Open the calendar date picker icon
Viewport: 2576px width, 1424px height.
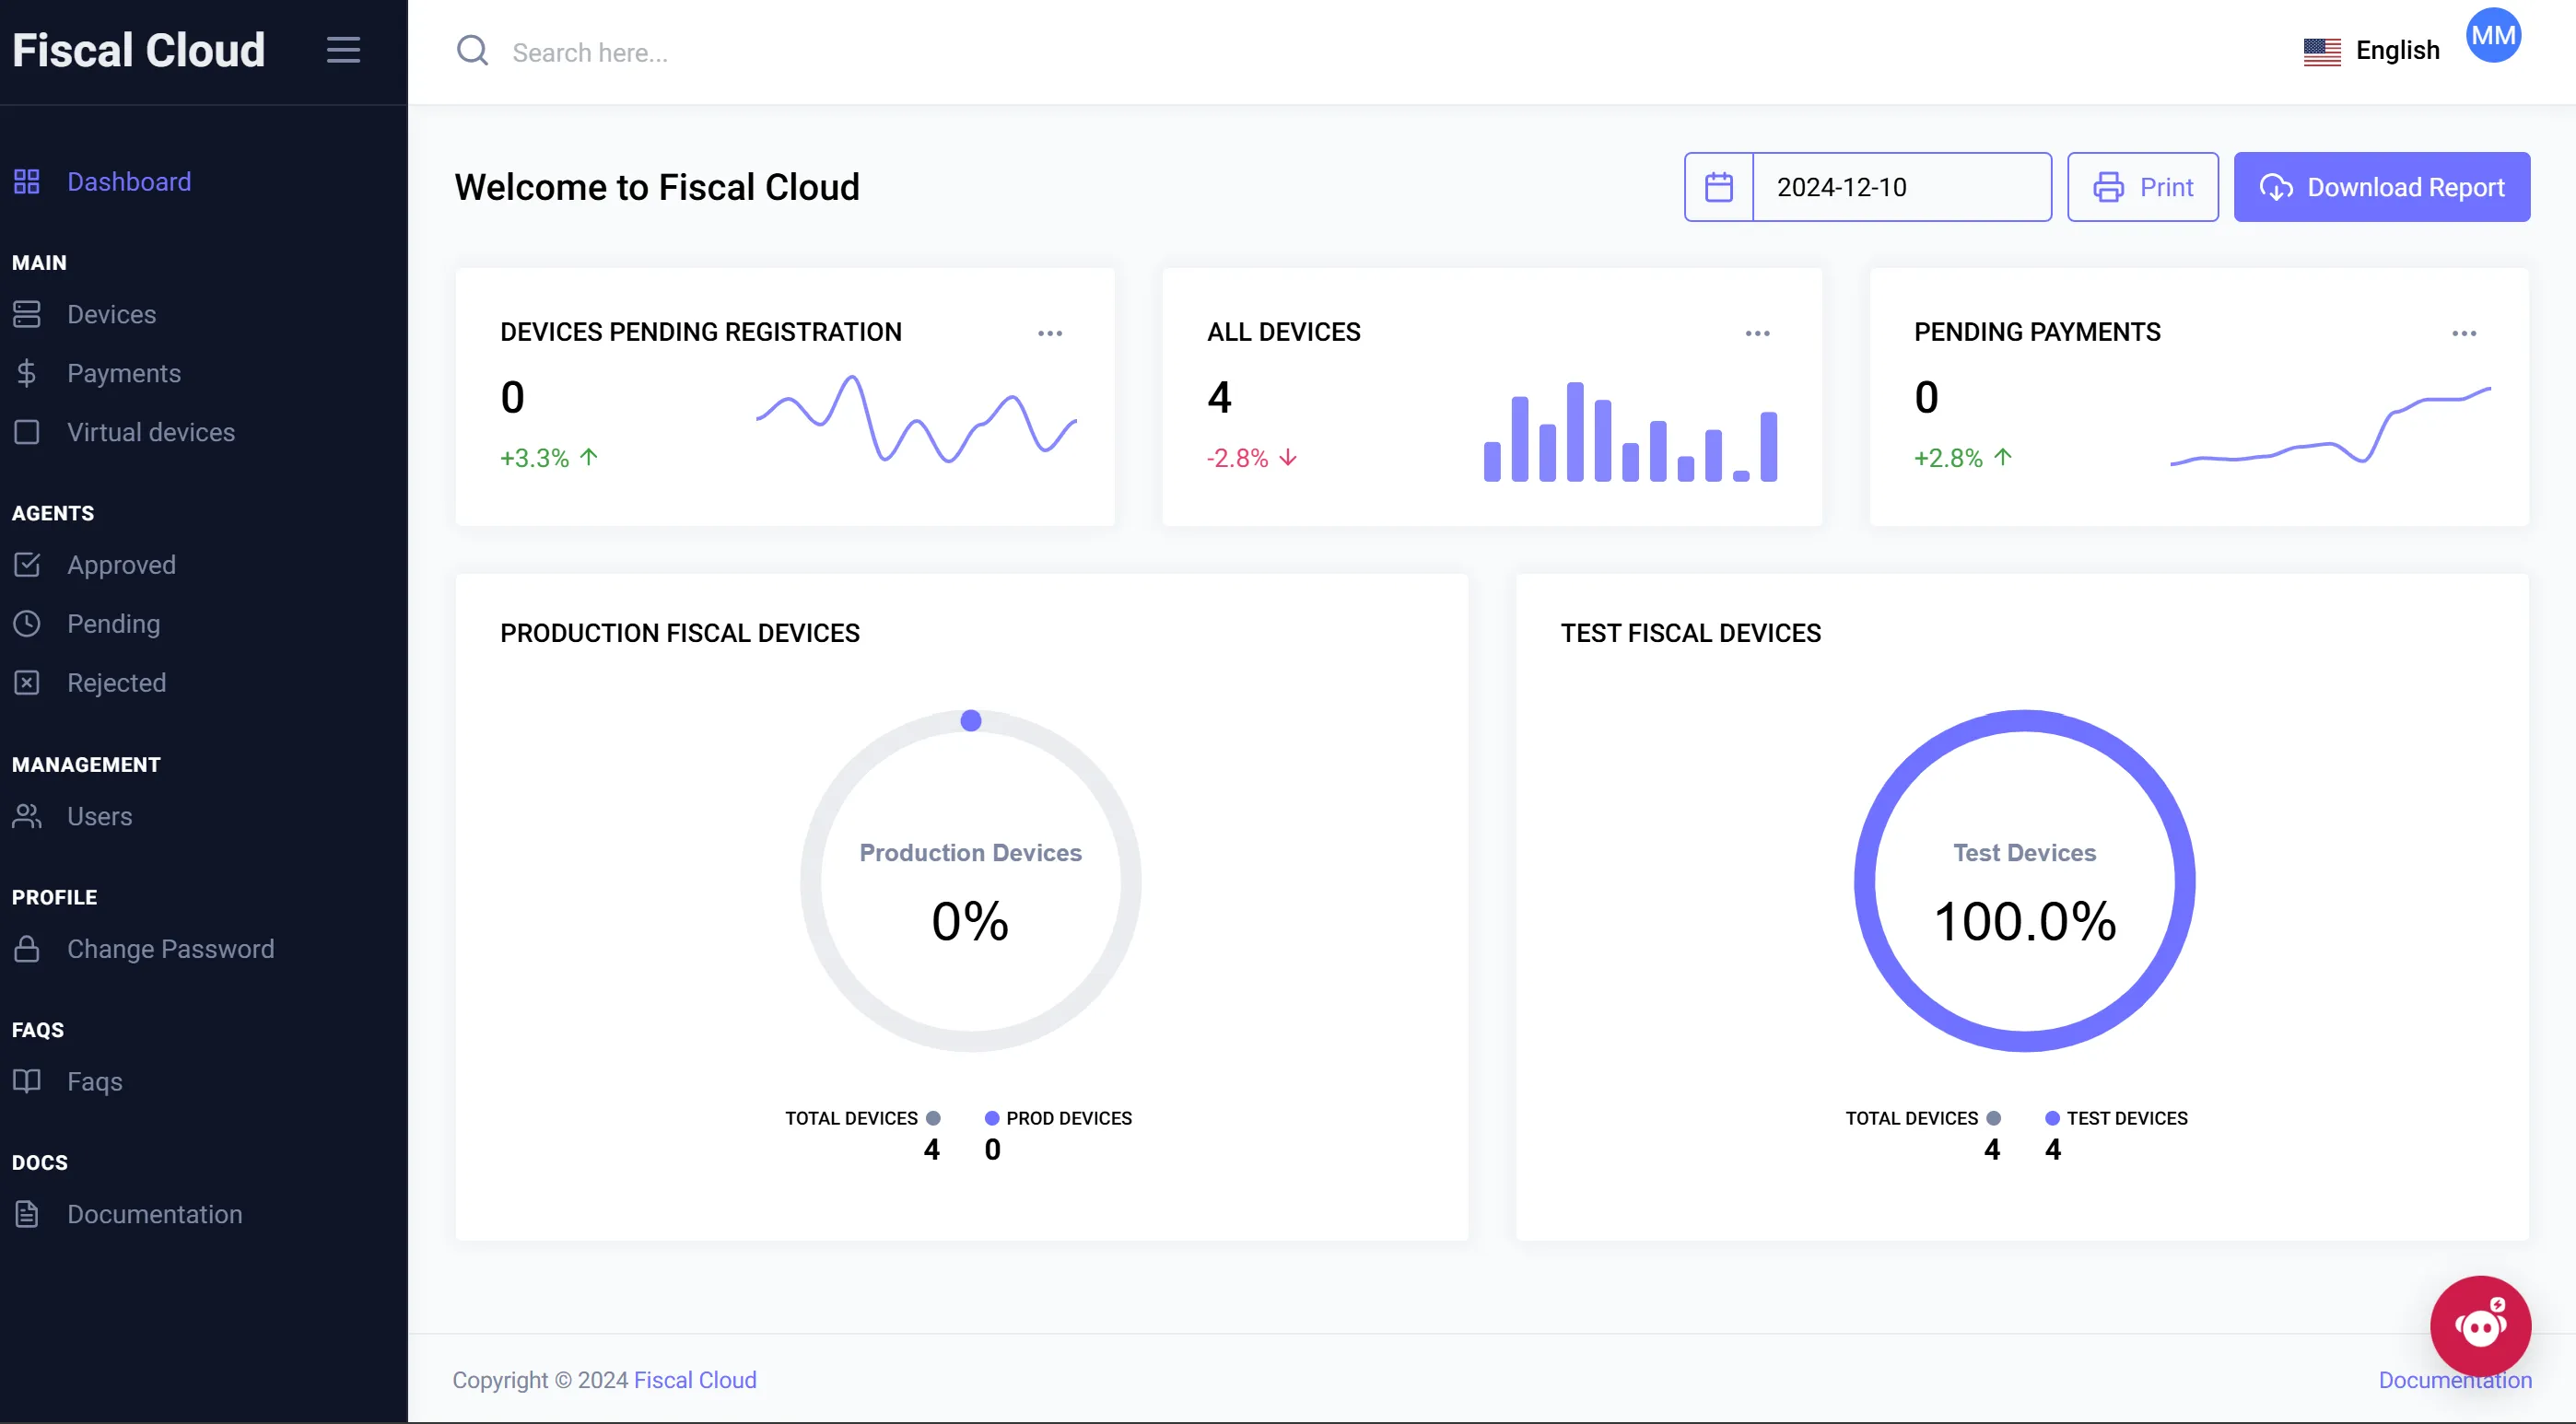click(1719, 187)
